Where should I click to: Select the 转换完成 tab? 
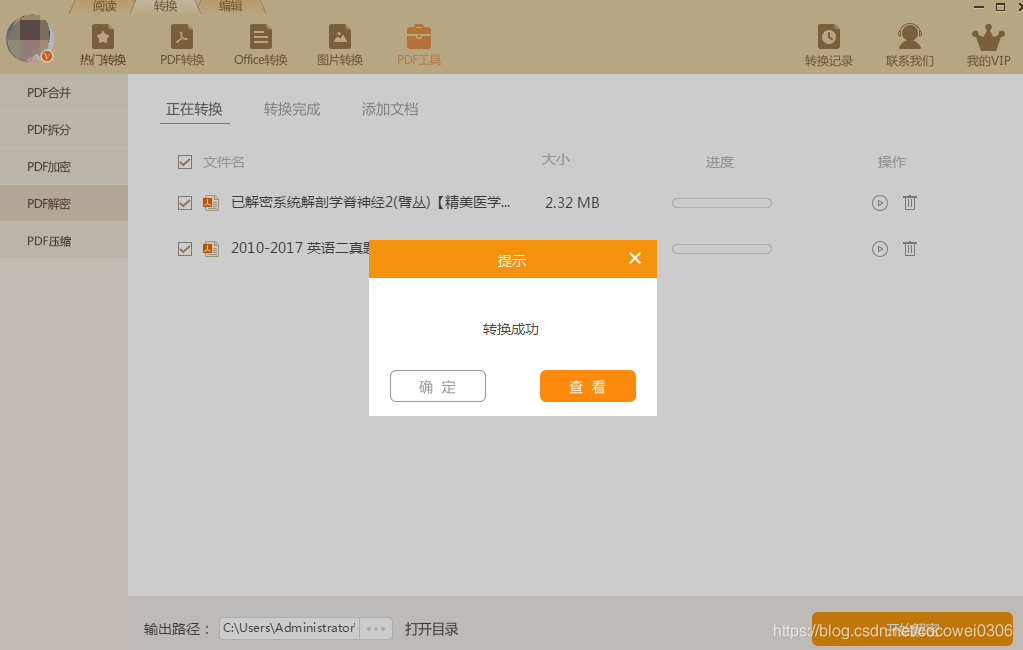pyautogui.click(x=292, y=109)
